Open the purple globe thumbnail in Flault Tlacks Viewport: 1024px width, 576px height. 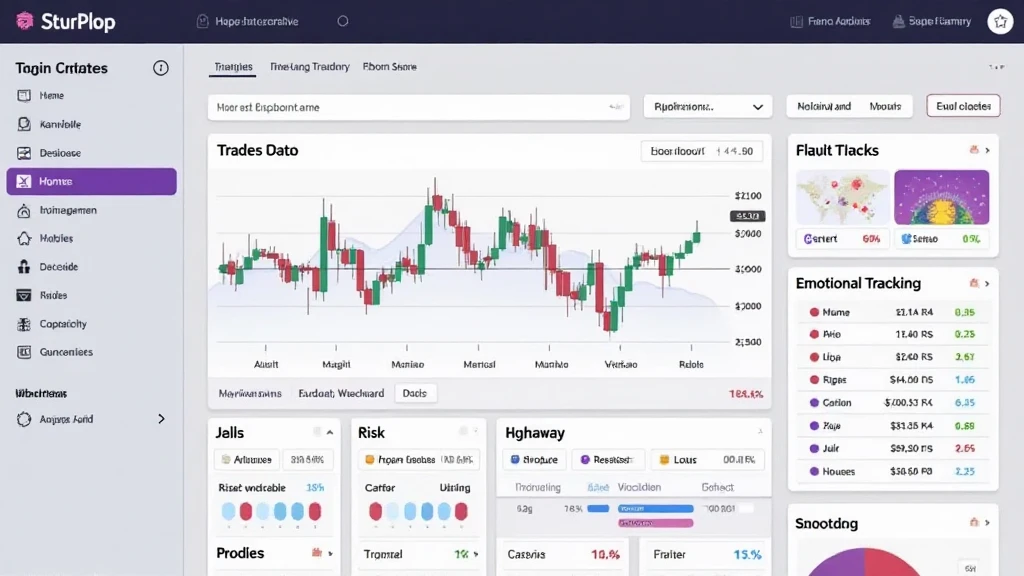942,197
